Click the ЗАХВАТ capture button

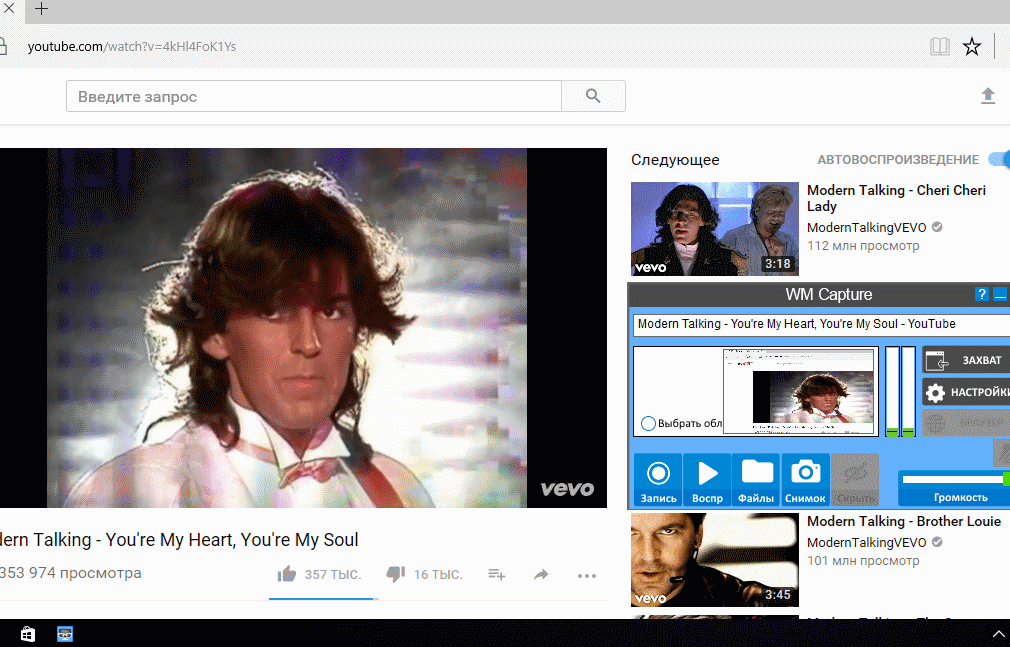pos(966,360)
